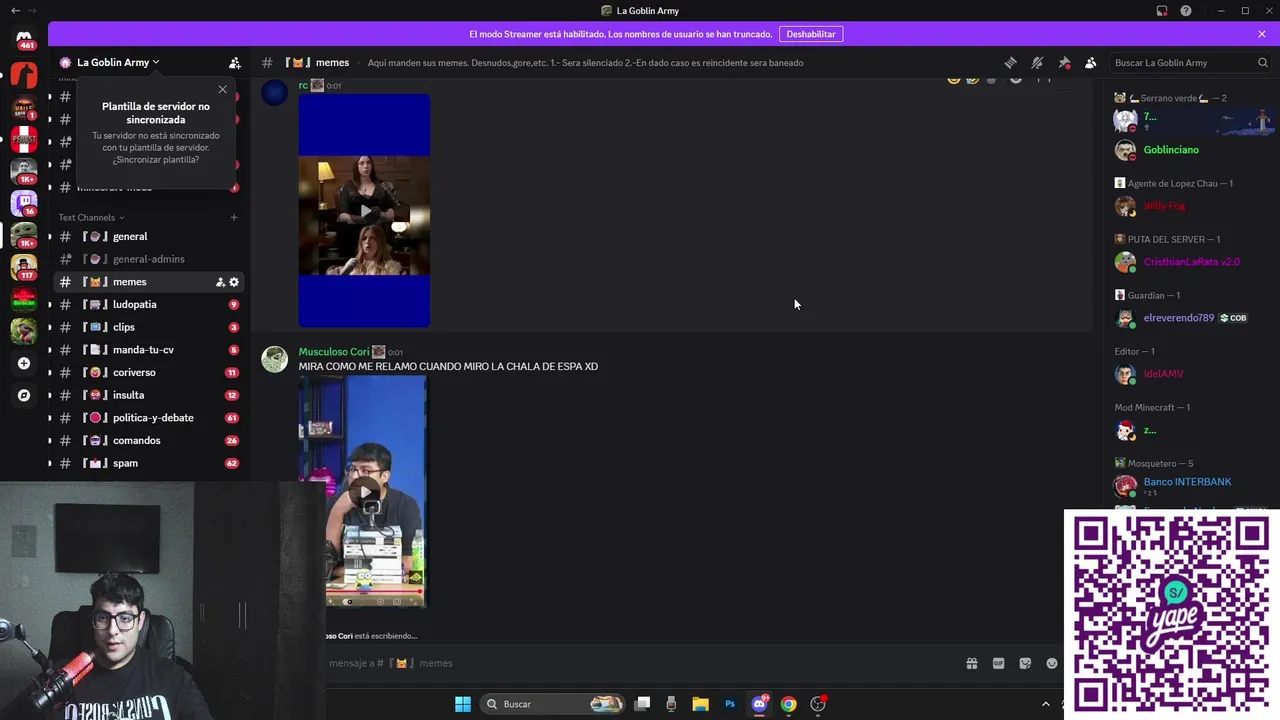Click the Buscar La Goblin Army search field
The width and height of the screenshot is (1280, 720).
coord(1190,62)
